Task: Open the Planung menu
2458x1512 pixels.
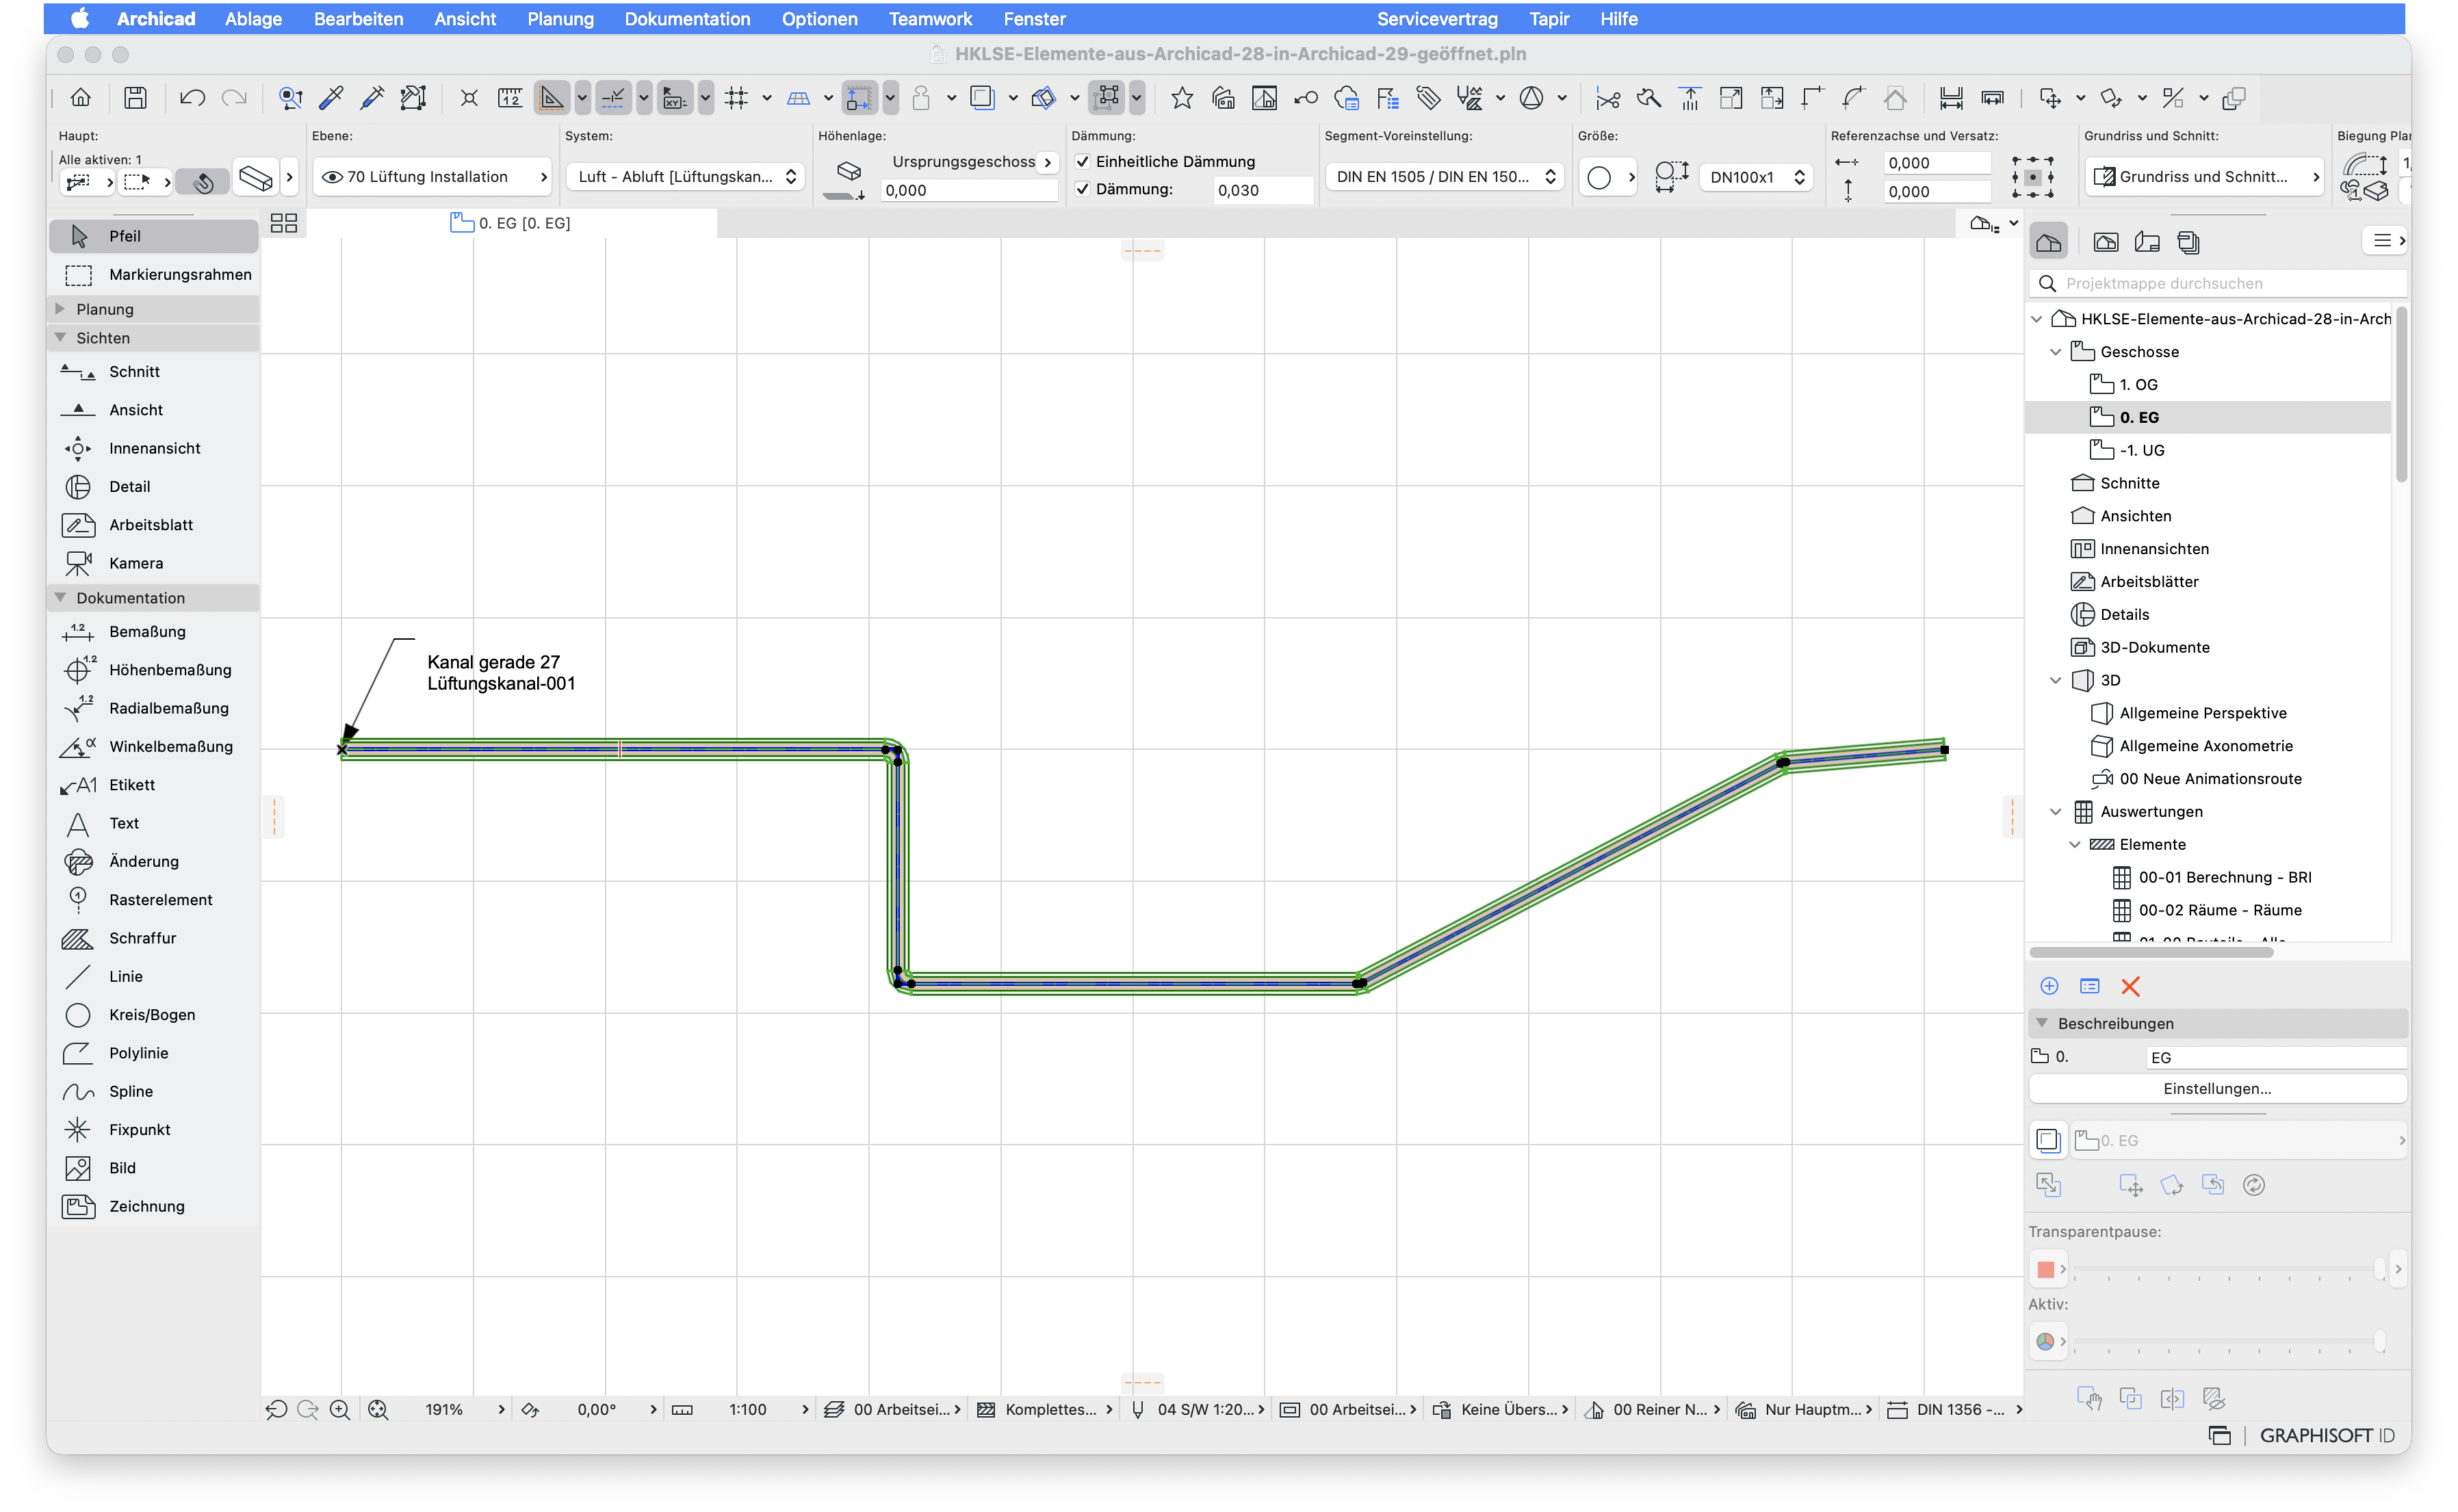Action: coord(560,18)
